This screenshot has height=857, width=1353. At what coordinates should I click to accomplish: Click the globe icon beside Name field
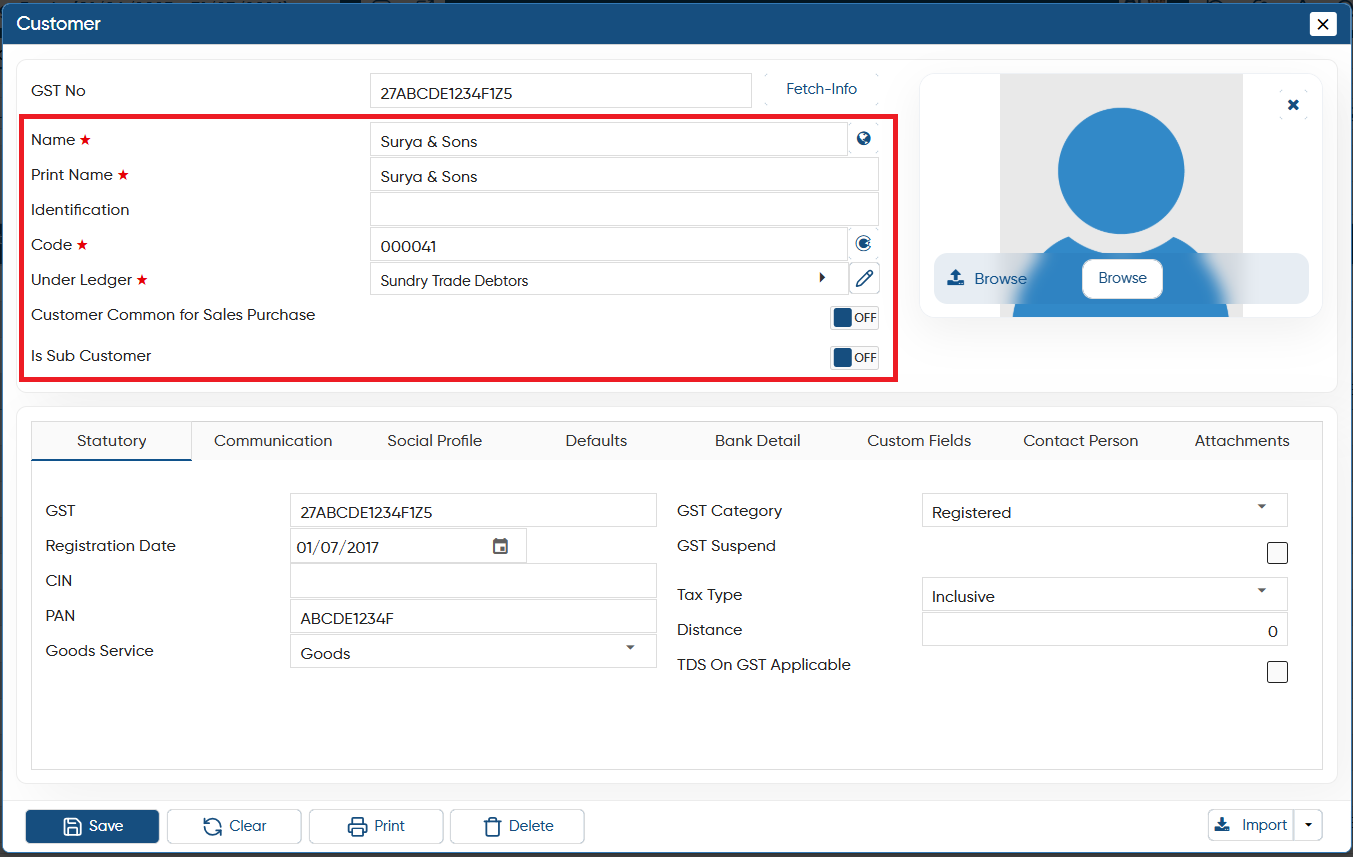tap(864, 139)
